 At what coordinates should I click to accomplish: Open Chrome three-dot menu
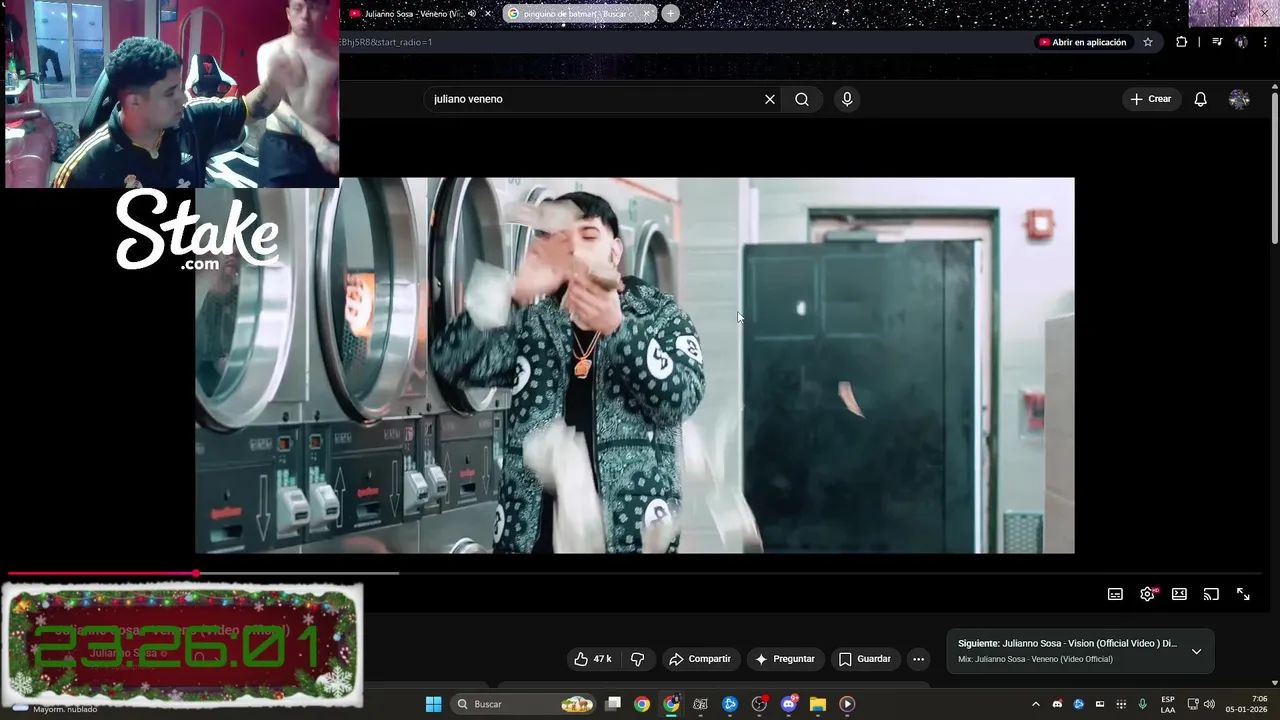click(x=1266, y=42)
